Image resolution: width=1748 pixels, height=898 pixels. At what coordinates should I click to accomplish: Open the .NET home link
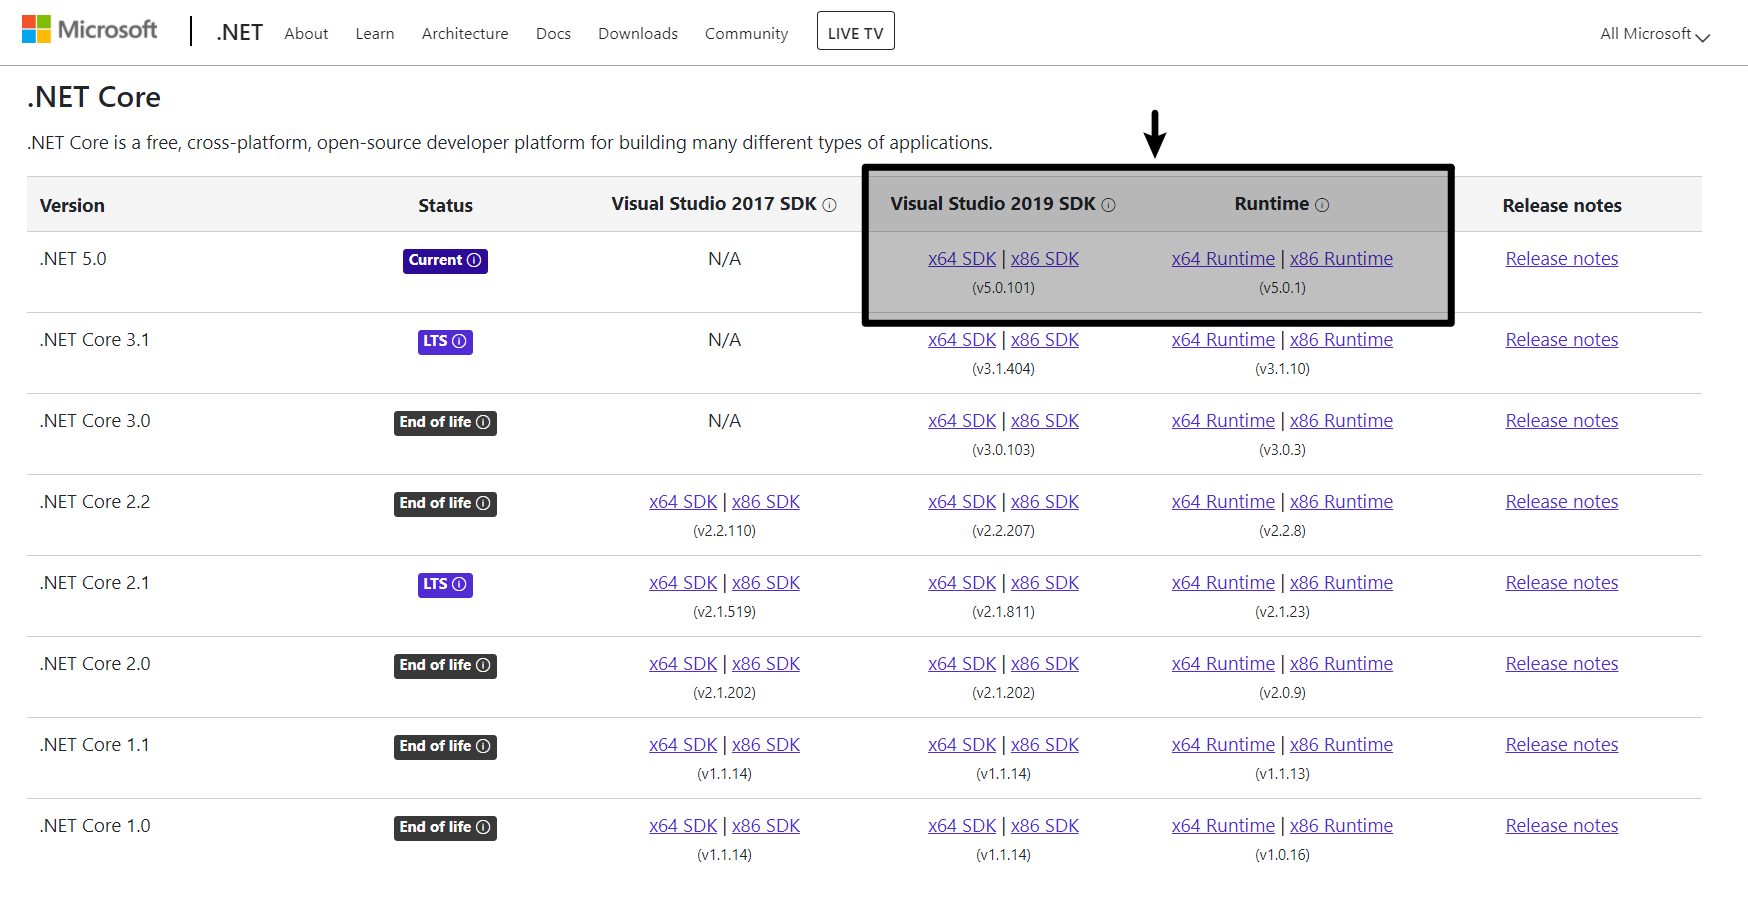pyautogui.click(x=240, y=32)
